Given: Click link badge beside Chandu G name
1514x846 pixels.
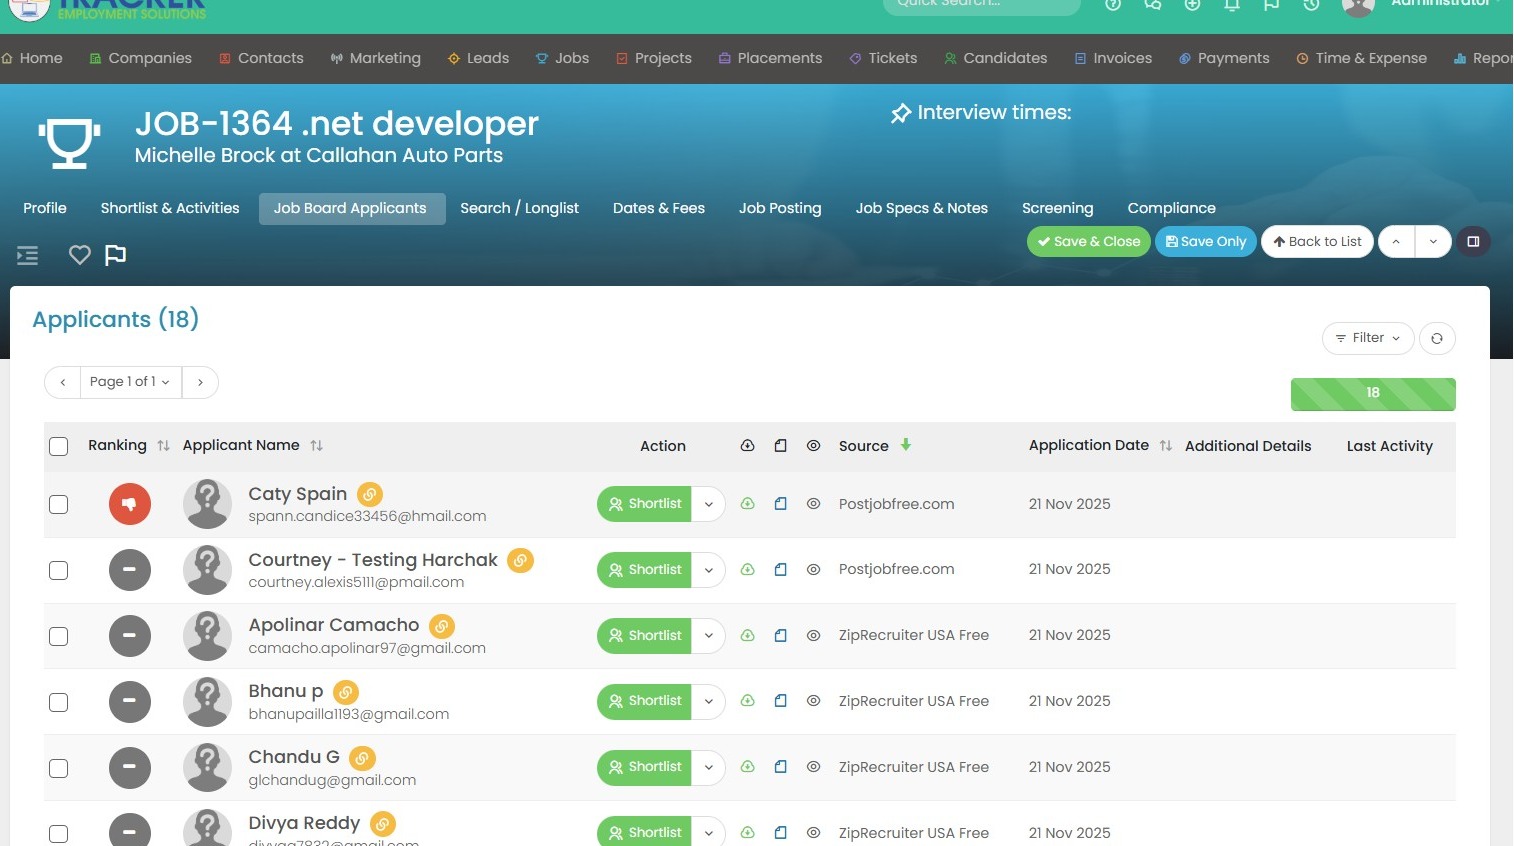Looking at the screenshot, I should pos(362,758).
